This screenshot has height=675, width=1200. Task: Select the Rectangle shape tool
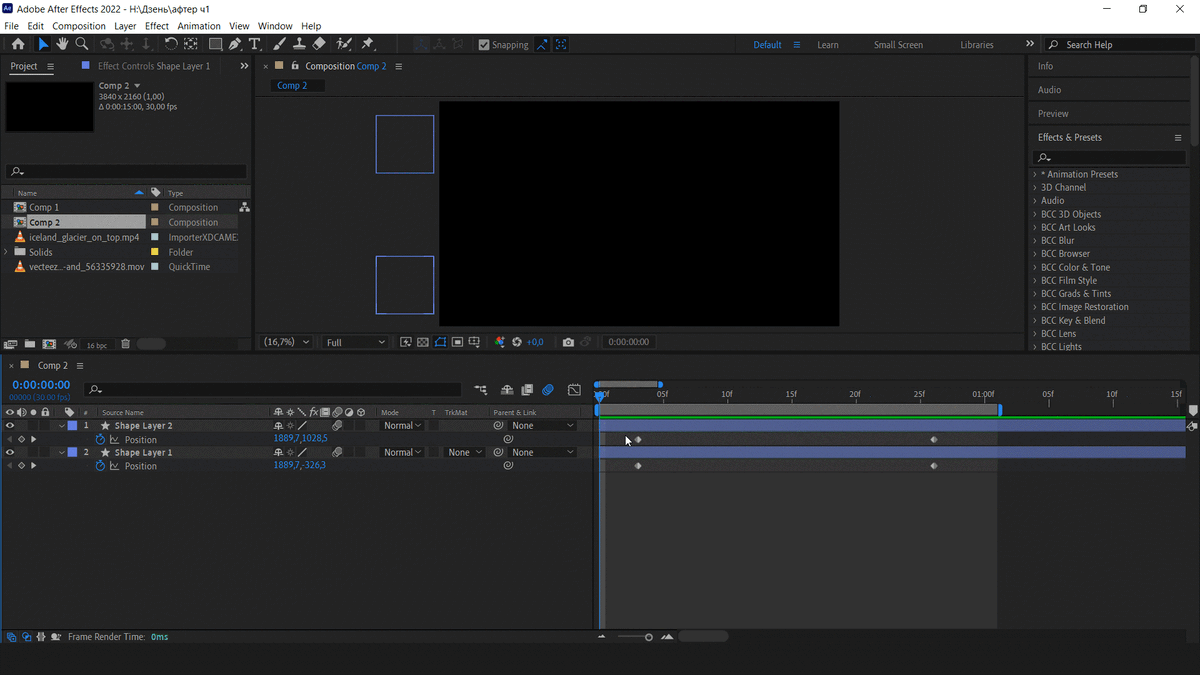point(215,44)
